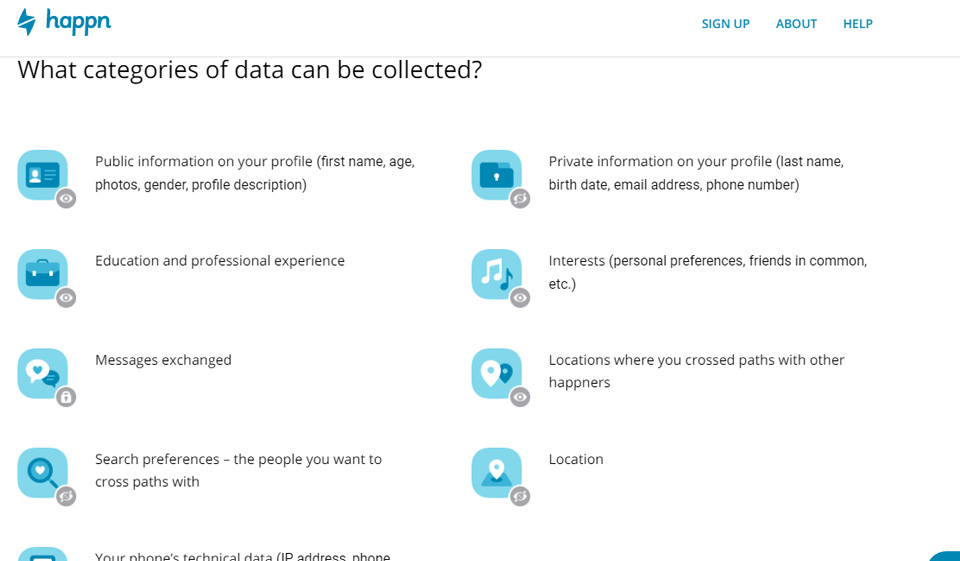960x561 pixels.
Task: Click the lock badge on messages icon
Action: pyautogui.click(x=66, y=397)
